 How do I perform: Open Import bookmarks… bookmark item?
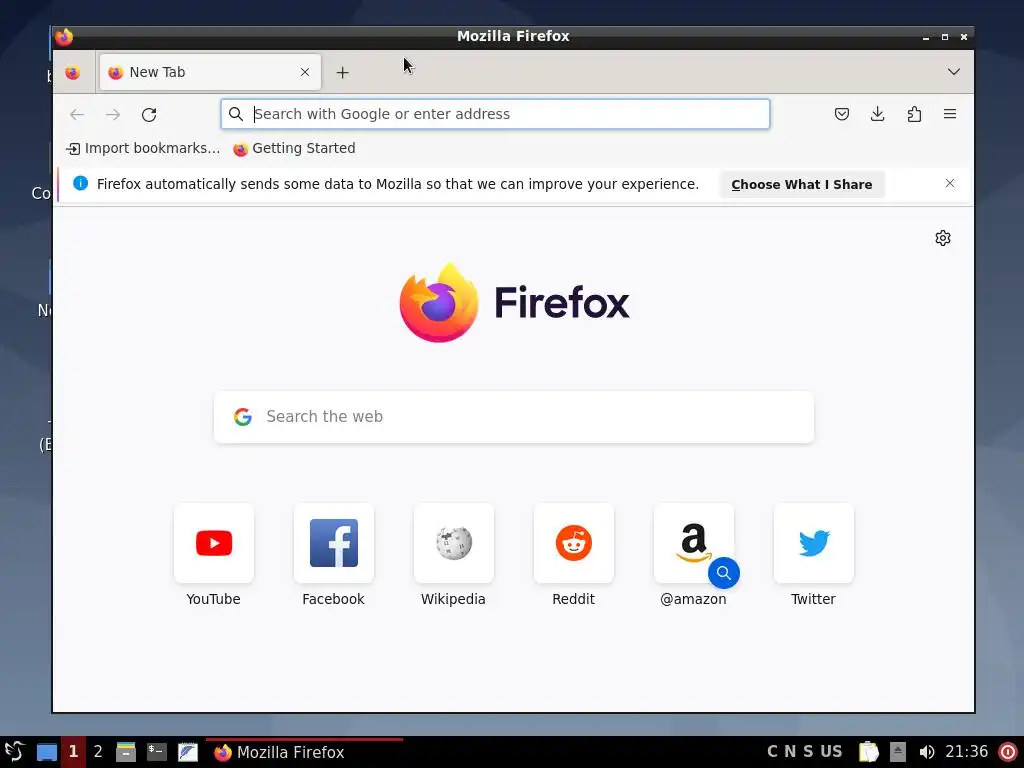(143, 148)
